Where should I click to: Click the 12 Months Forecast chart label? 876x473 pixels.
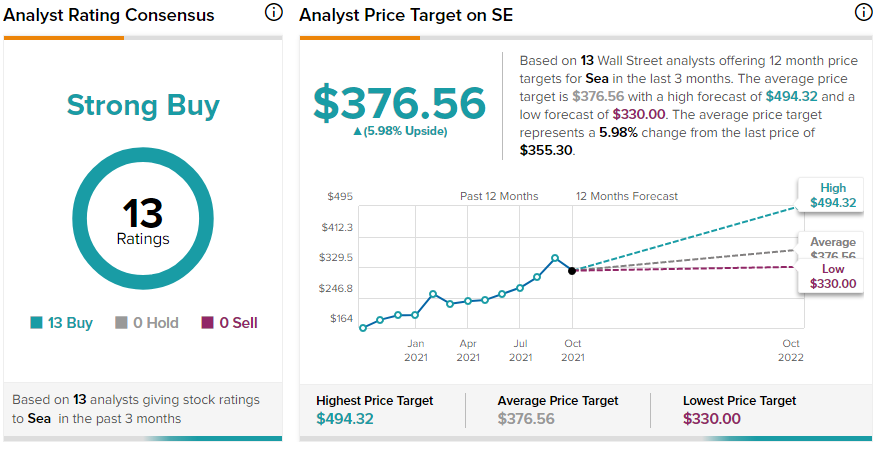[627, 197]
